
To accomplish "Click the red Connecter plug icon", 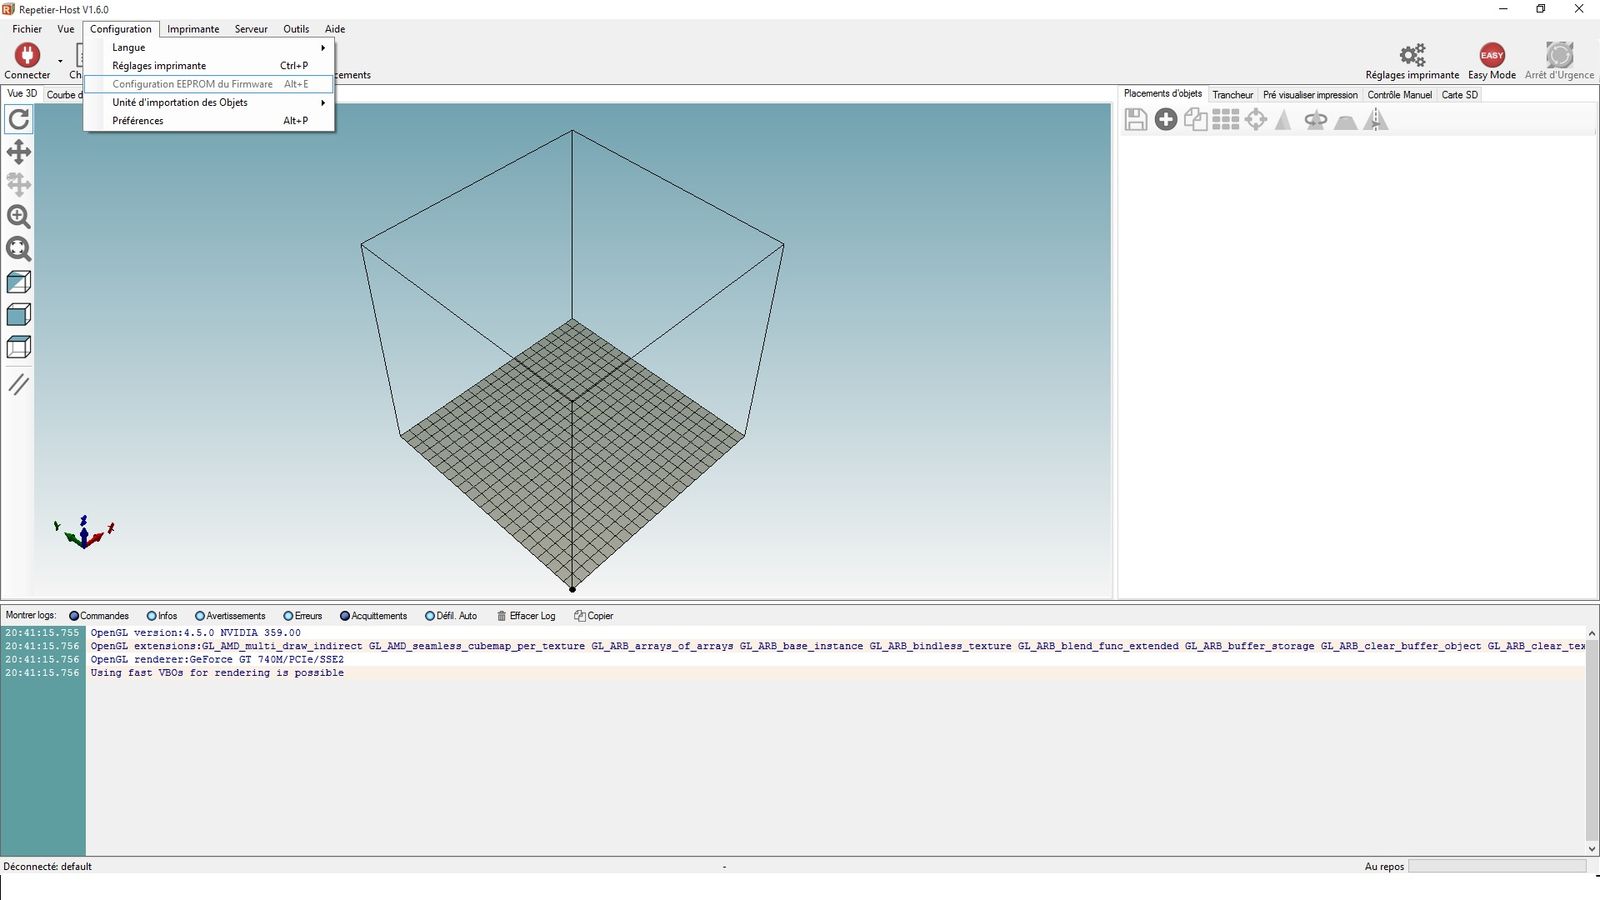I will tap(27, 54).
